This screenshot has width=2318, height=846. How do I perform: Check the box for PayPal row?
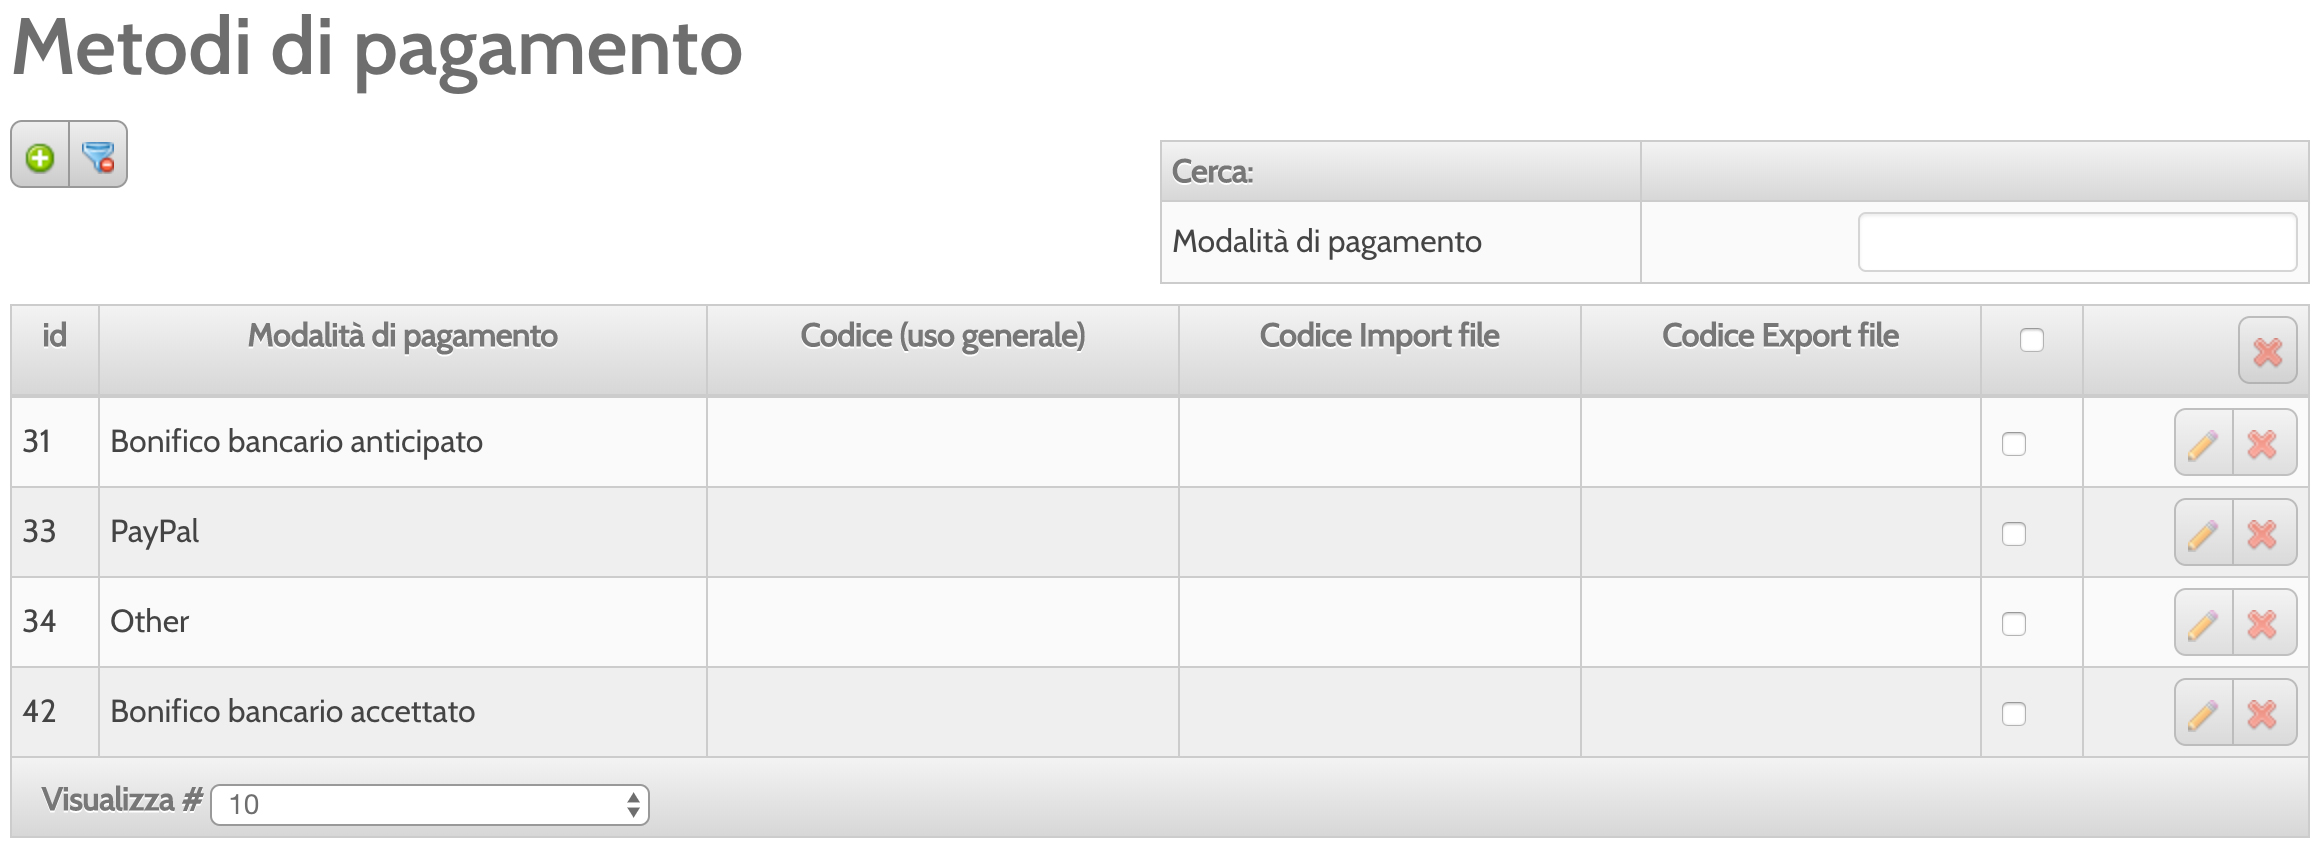point(2013,534)
